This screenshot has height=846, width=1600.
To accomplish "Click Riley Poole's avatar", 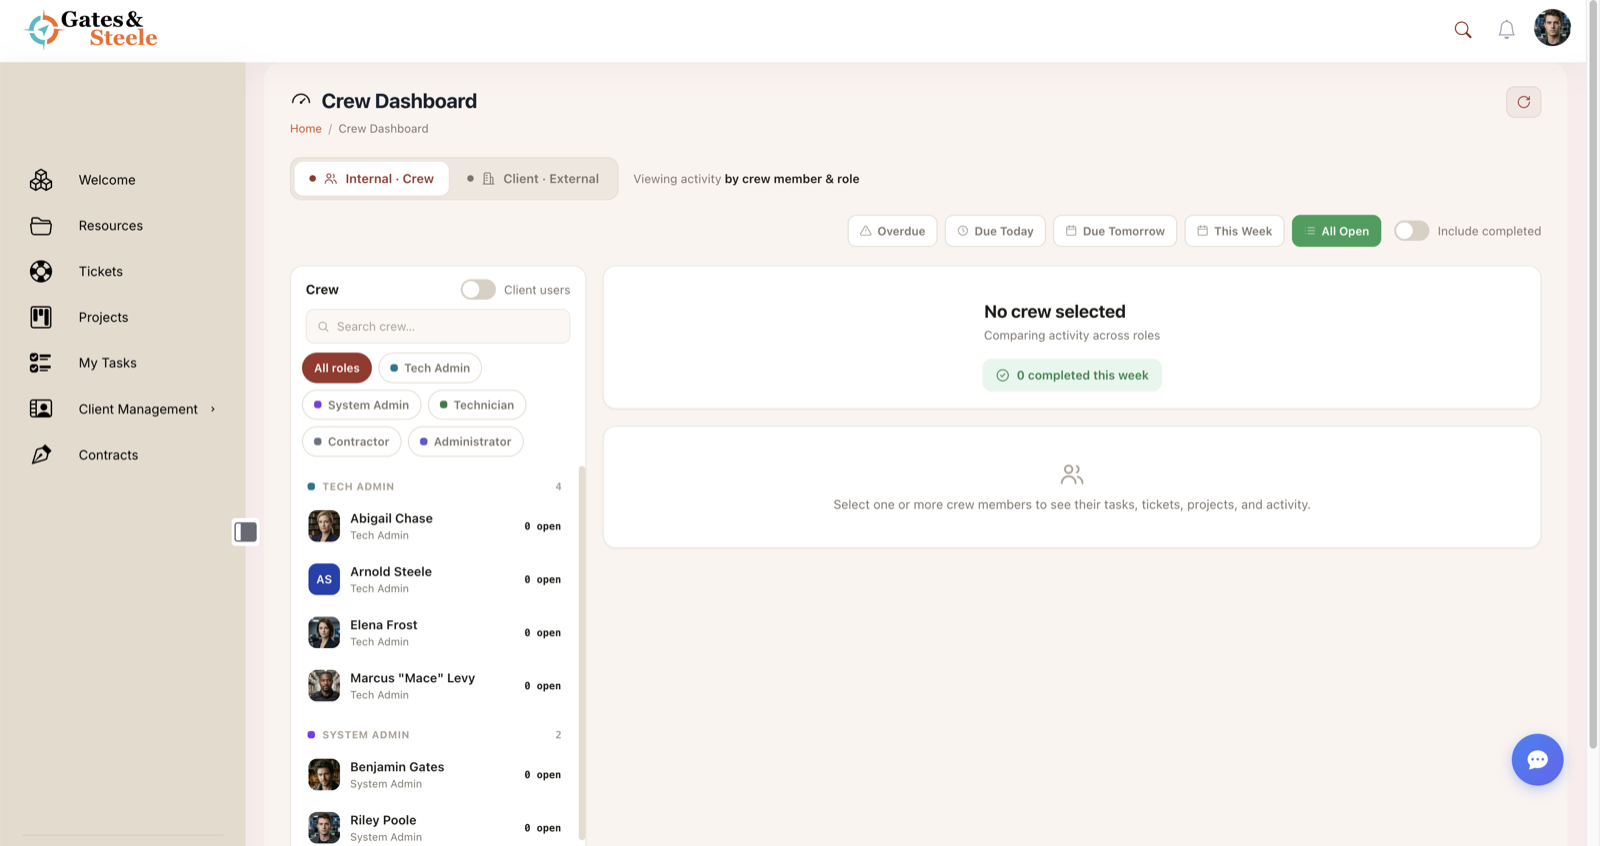I will [x=324, y=828].
